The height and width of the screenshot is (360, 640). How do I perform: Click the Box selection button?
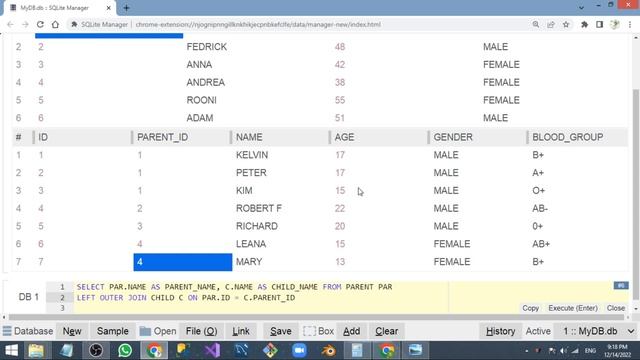pos(319,331)
